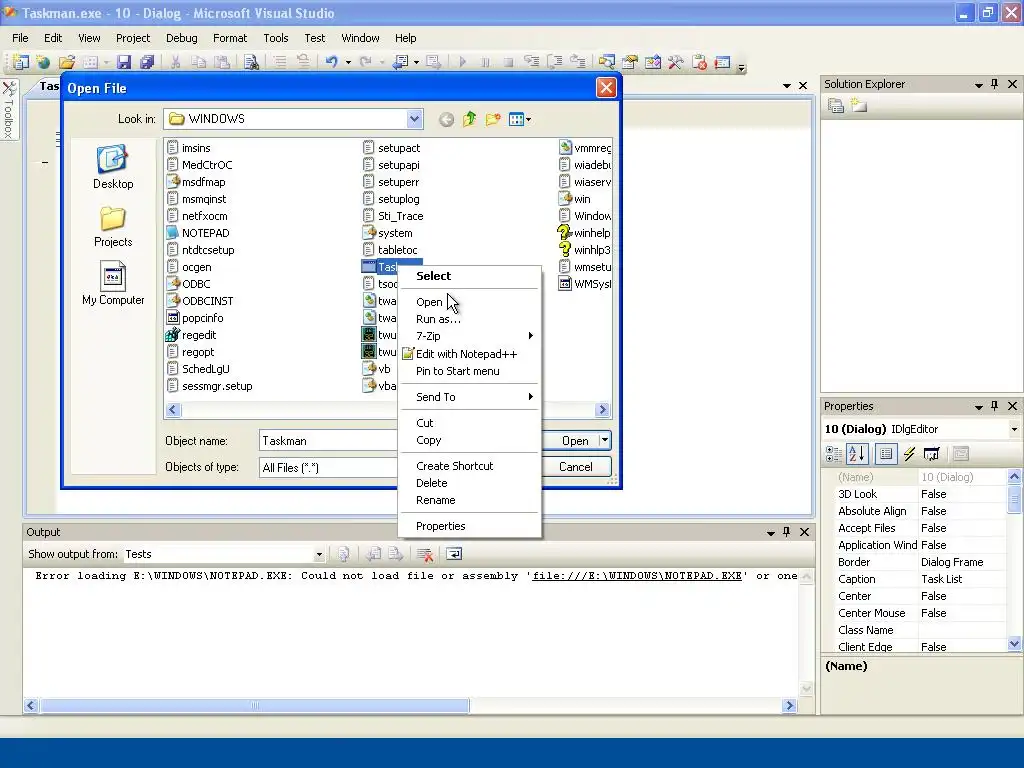Toggle auto-hide pin on Output panel
The height and width of the screenshot is (768, 1024).
click(787, 532)
